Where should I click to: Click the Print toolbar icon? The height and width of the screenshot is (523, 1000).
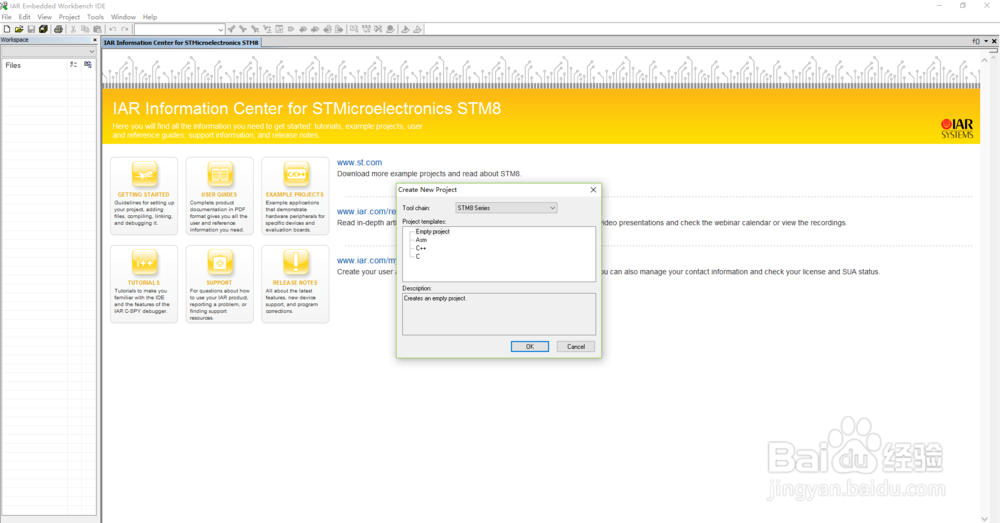58,29
